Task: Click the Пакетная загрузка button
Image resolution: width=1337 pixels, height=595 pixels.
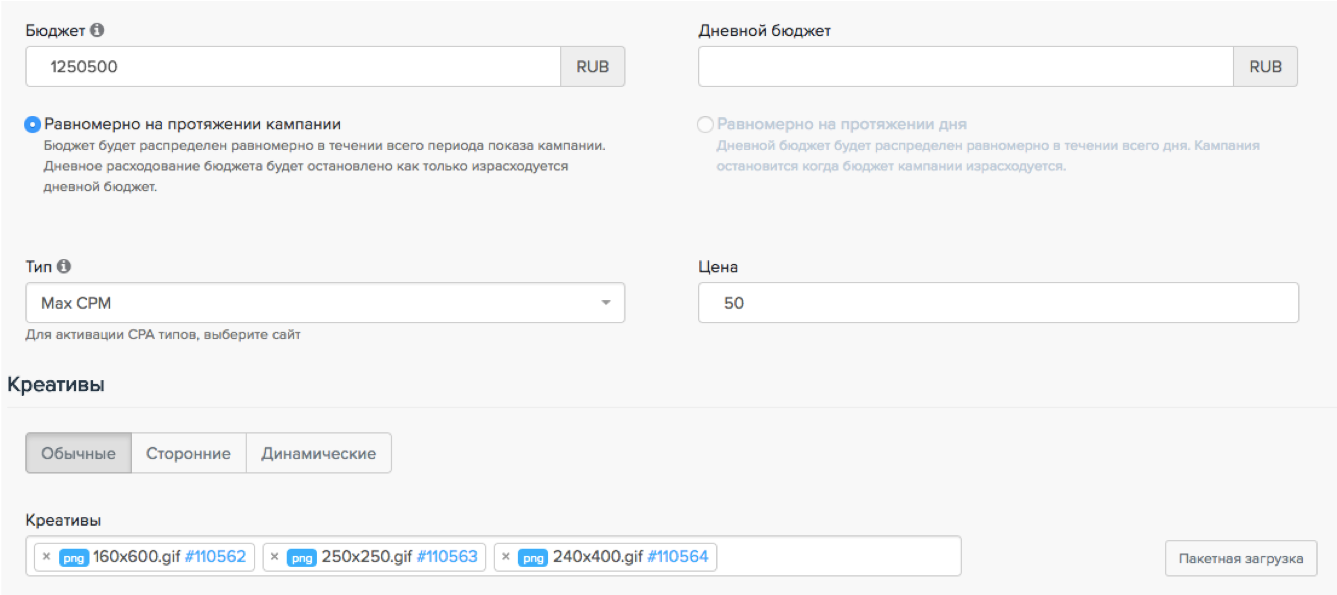Action: click(1240, 558)
